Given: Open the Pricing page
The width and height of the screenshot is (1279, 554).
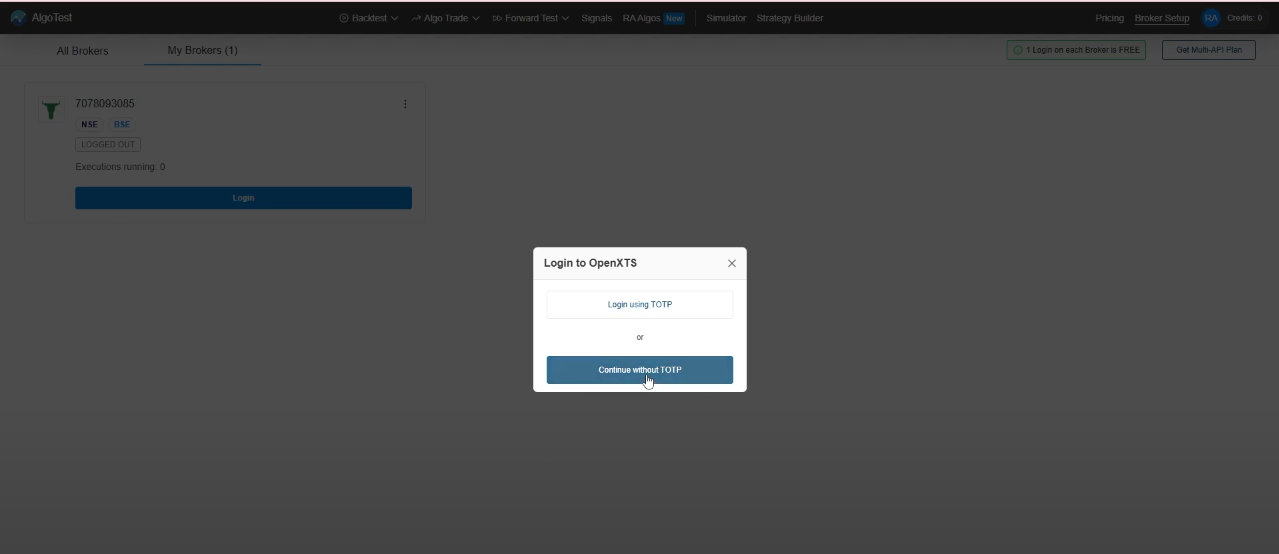Looking at the screenshot, I should click(1109, 18).
